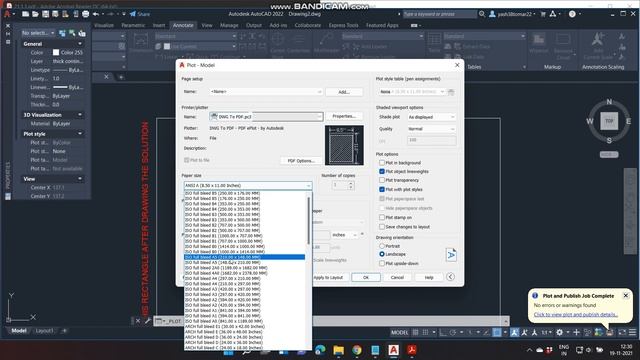The image size is (640, 360).
Task: Toggle highlighted object snap icon in status bar
Action: coord(497,332)
